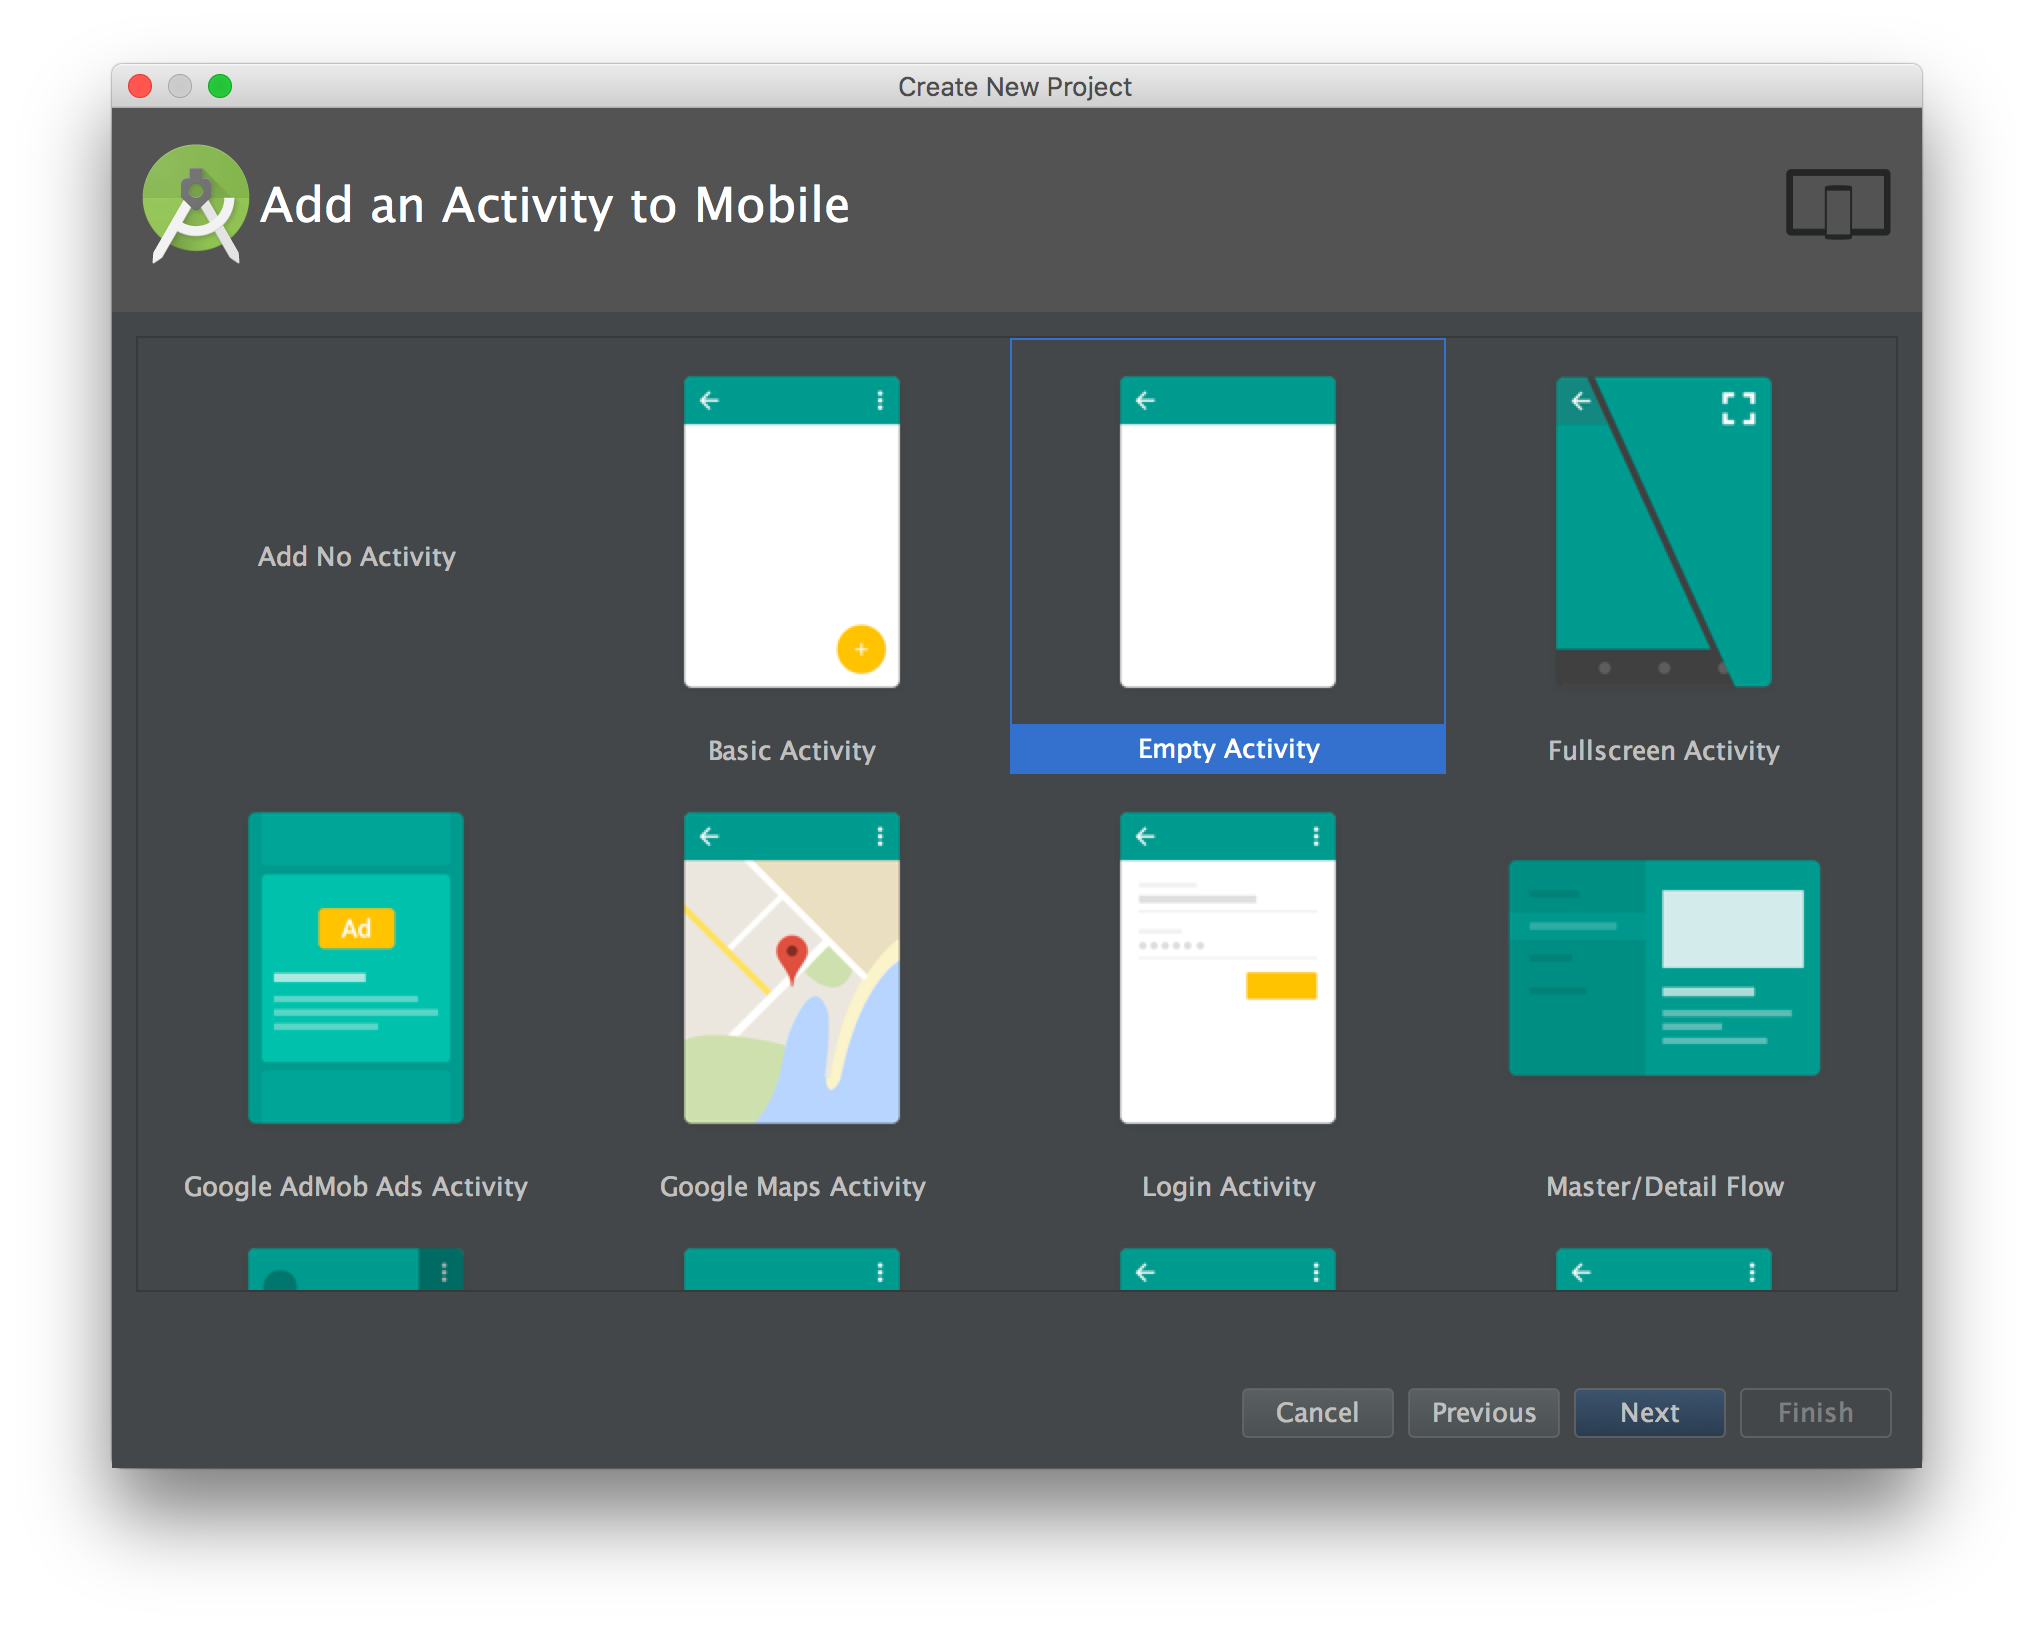Click the overflow dots in Login Activity preview
The height and width of the screenshot is (1628, 2034).
tap(1315, 836)
